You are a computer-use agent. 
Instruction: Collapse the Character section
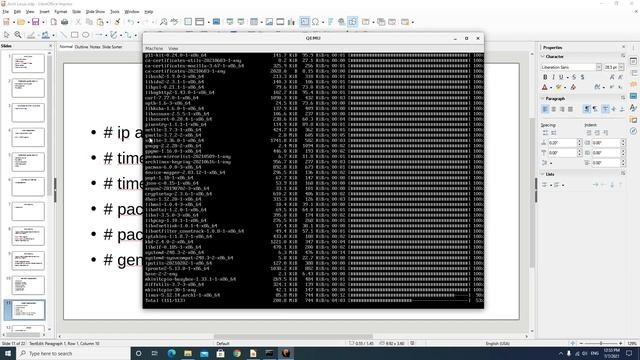pos(543,57)
